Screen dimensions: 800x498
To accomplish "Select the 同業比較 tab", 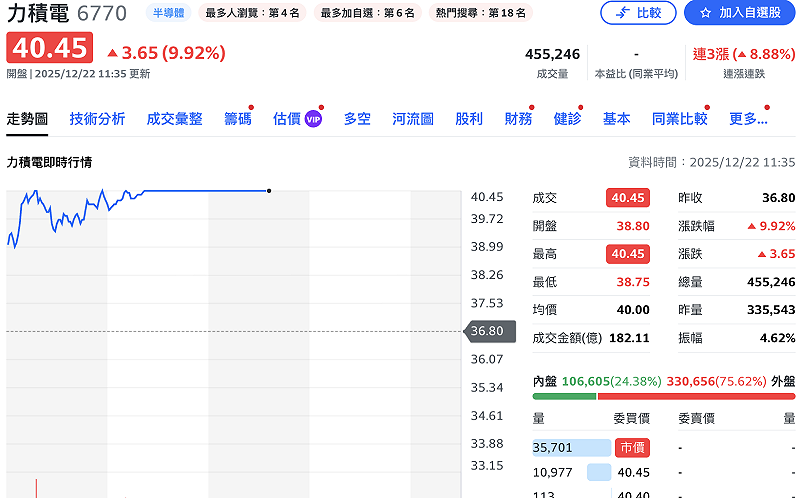I will (x=679, y=119).
